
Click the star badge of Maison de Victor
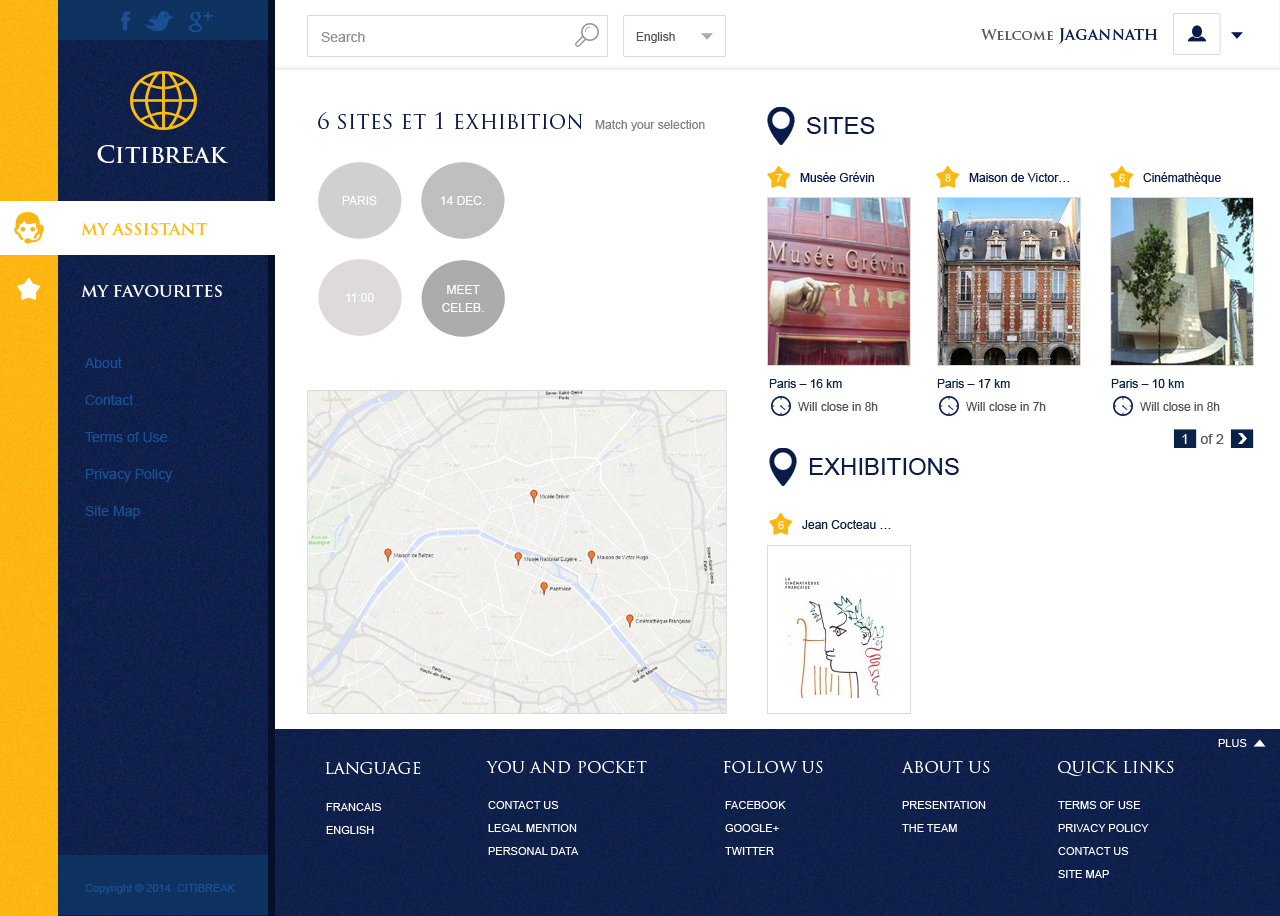coord(948,178)
